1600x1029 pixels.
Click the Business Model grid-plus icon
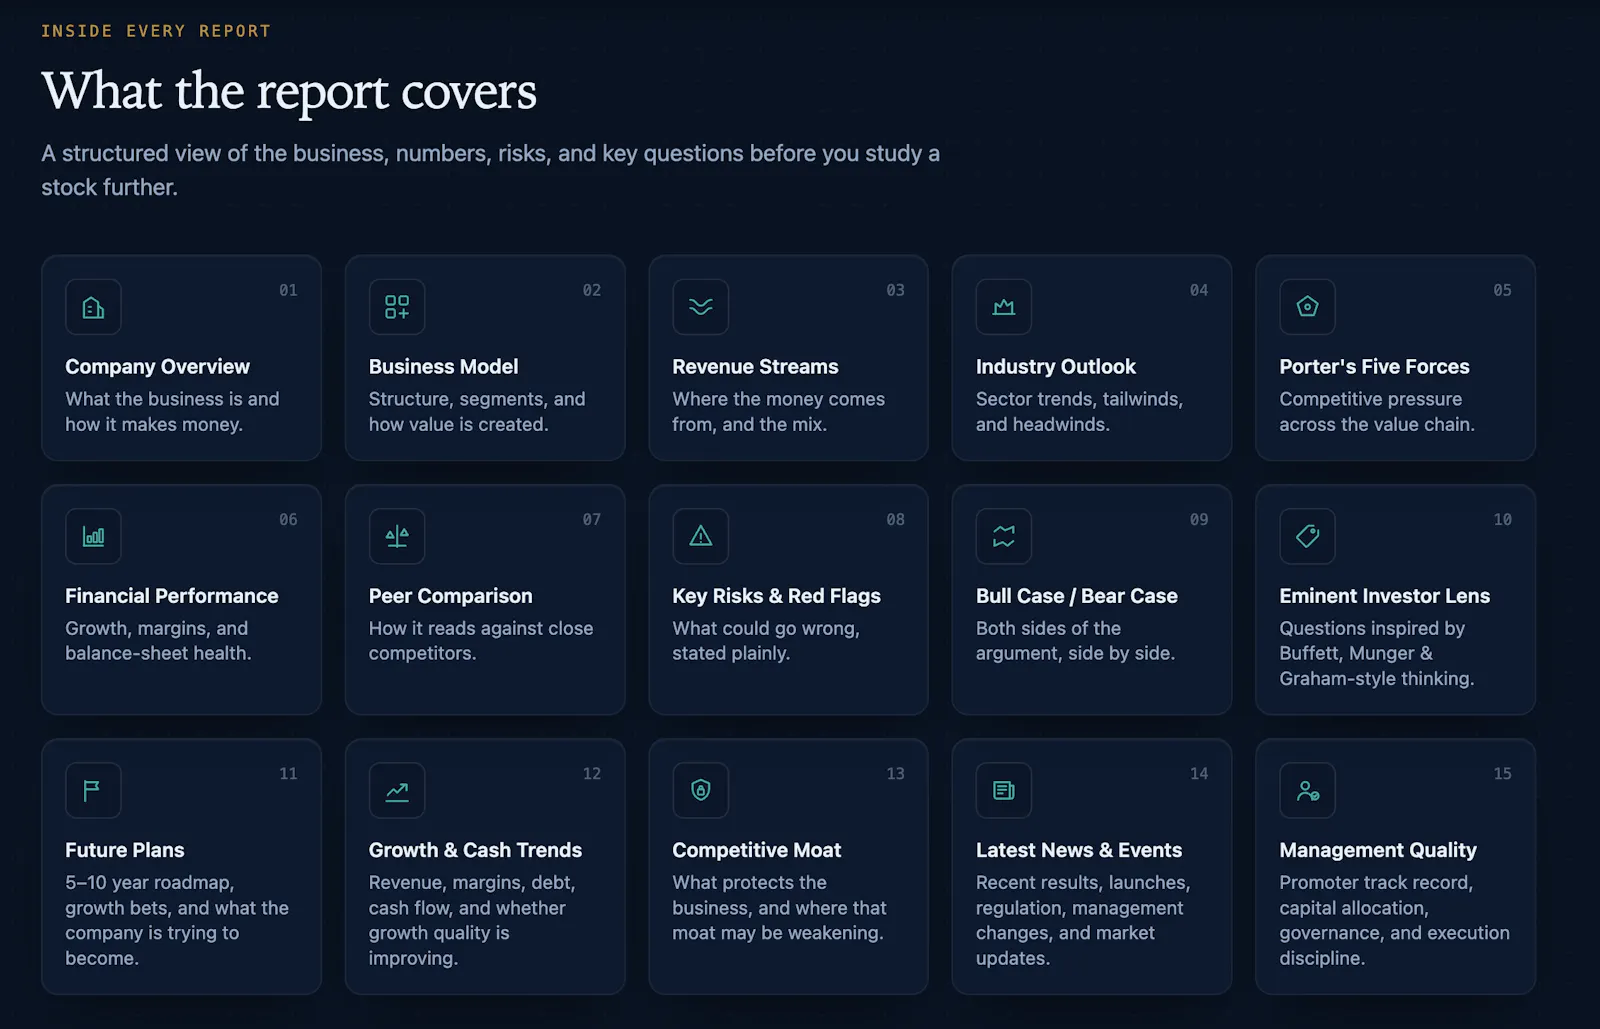click(x=397, y=307)
